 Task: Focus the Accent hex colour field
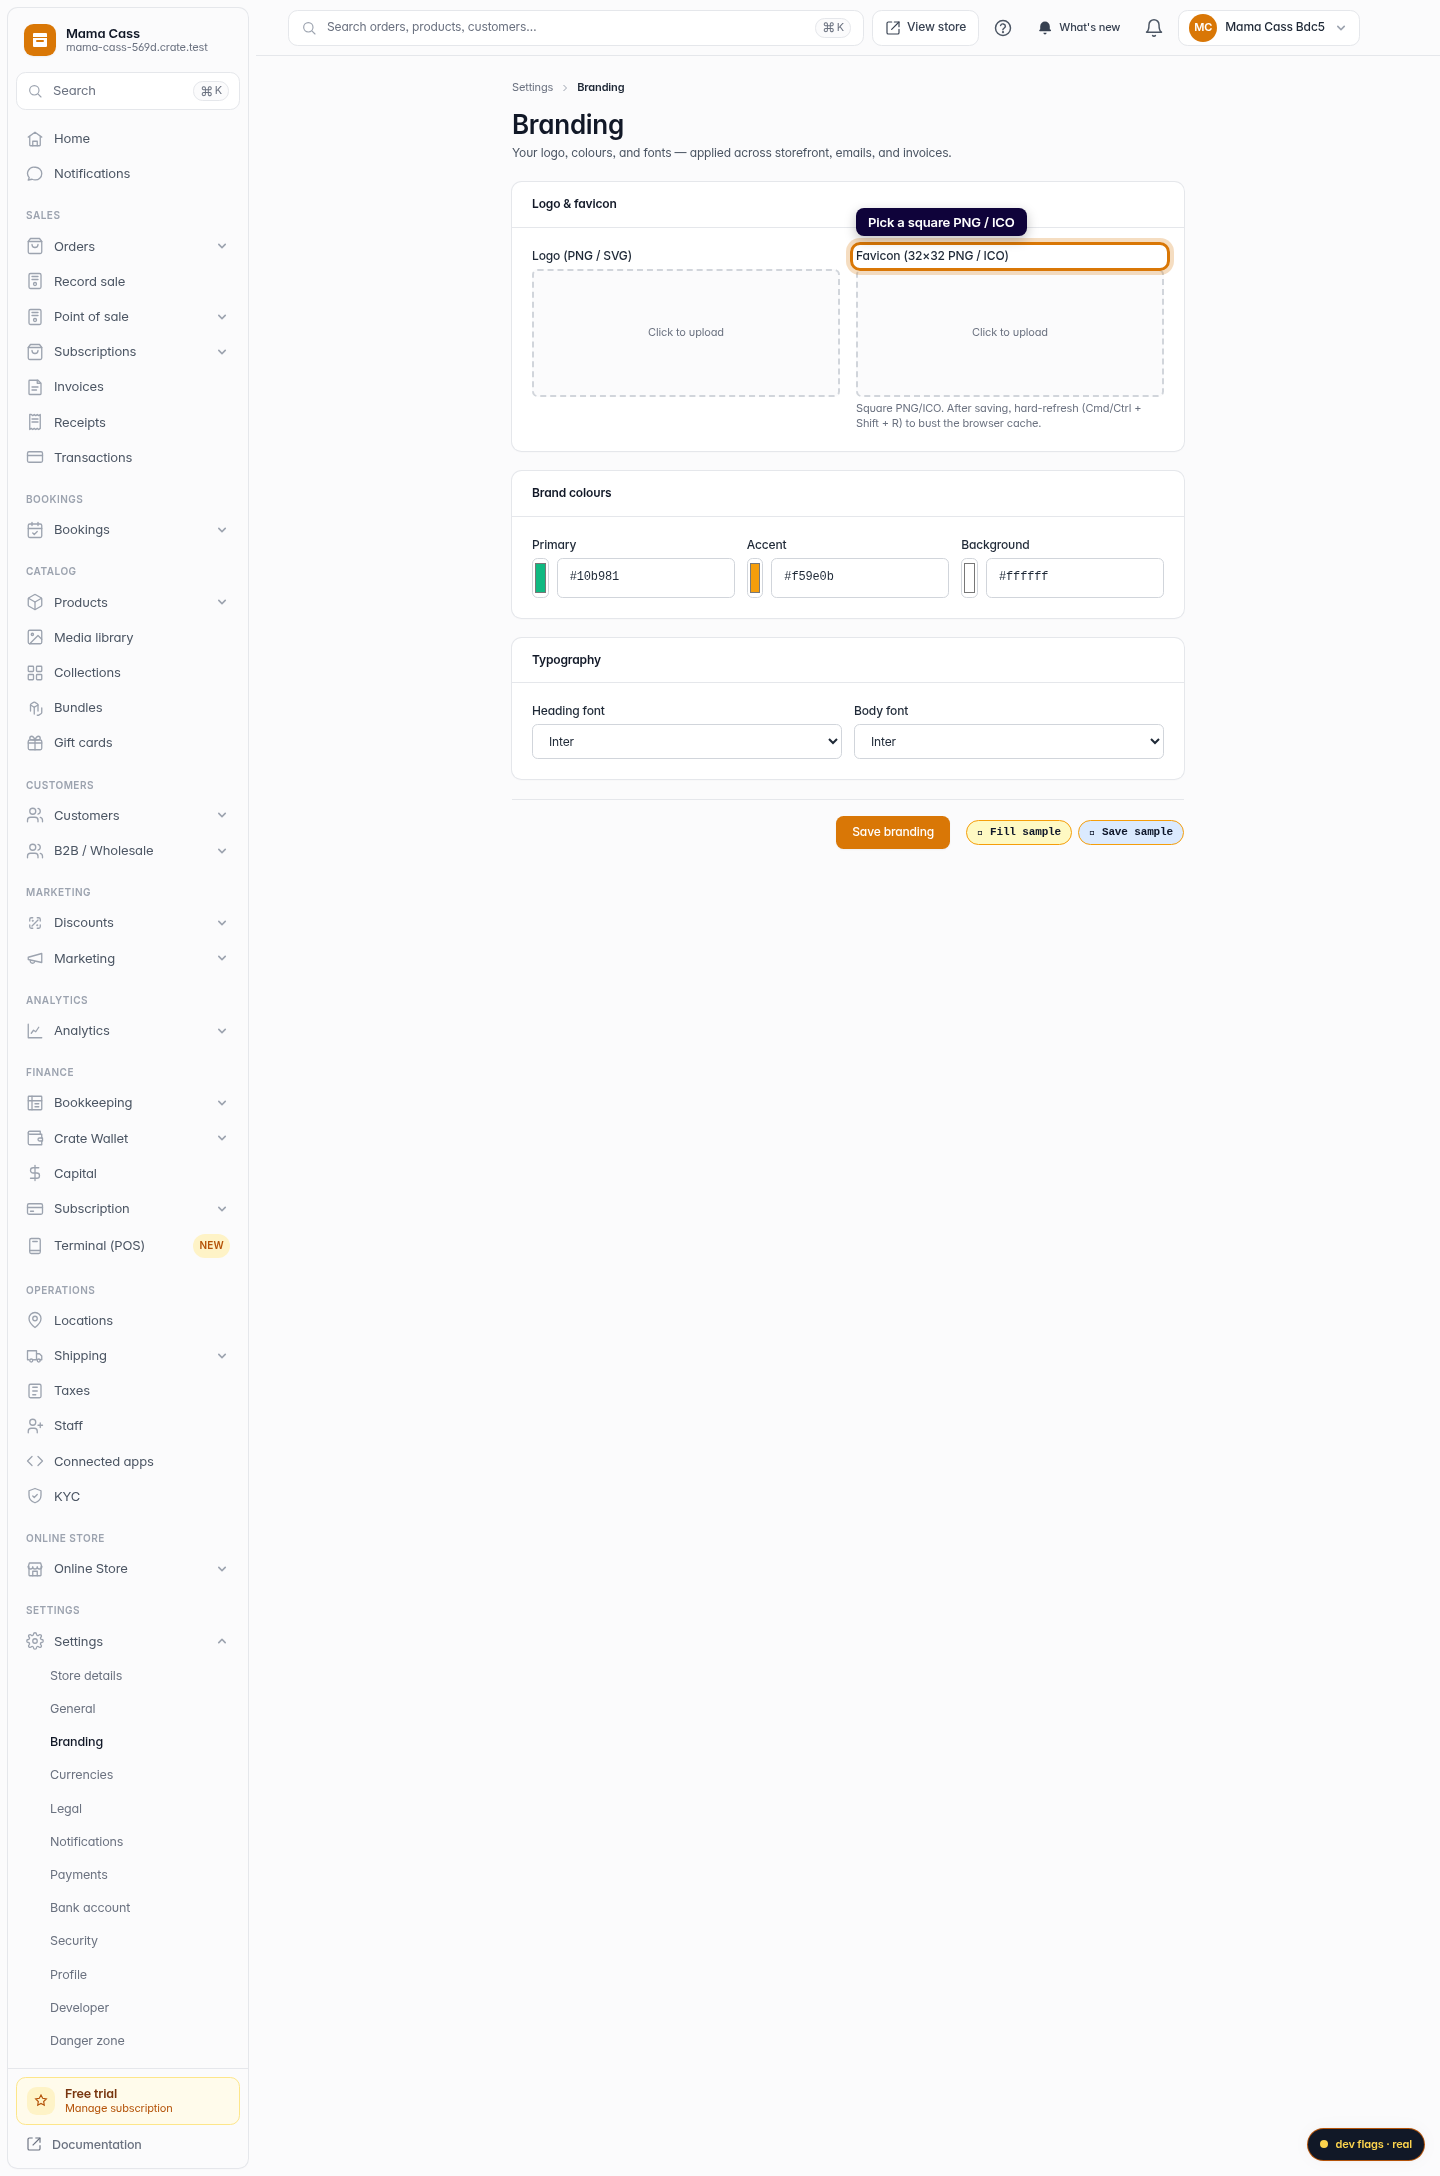(x=860, y=578)
